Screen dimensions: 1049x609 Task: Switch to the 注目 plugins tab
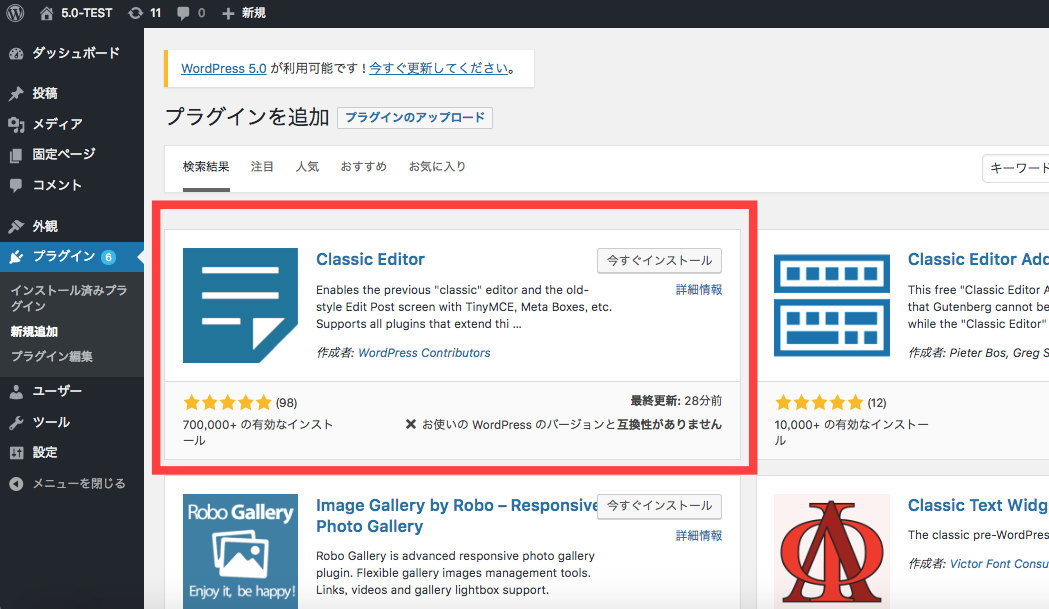click(x=261, y=166)
